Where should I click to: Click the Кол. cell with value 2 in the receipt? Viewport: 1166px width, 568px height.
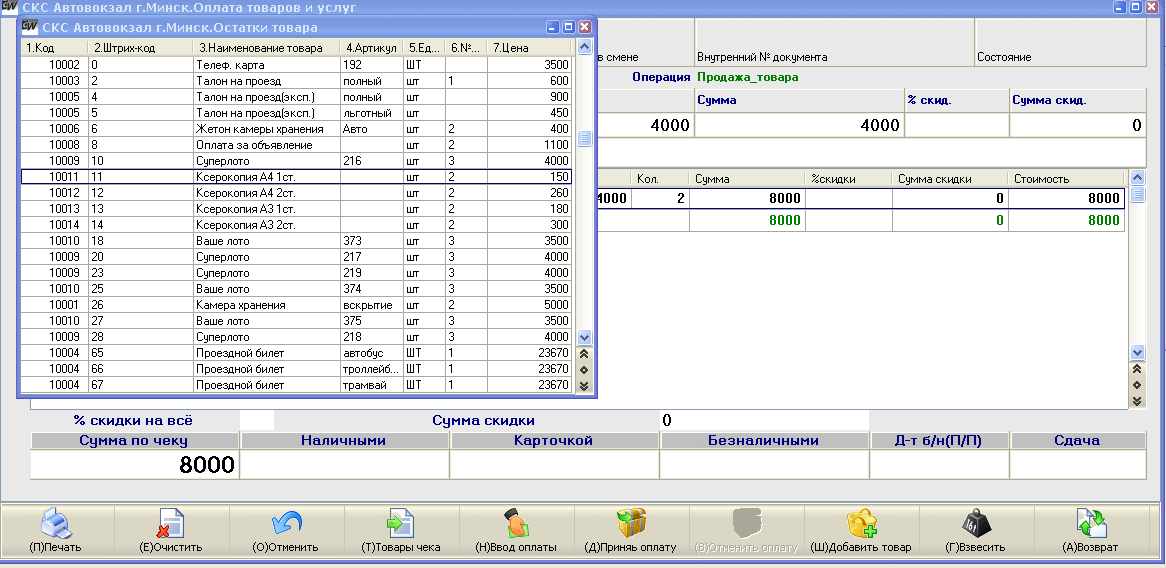[660, 199]
